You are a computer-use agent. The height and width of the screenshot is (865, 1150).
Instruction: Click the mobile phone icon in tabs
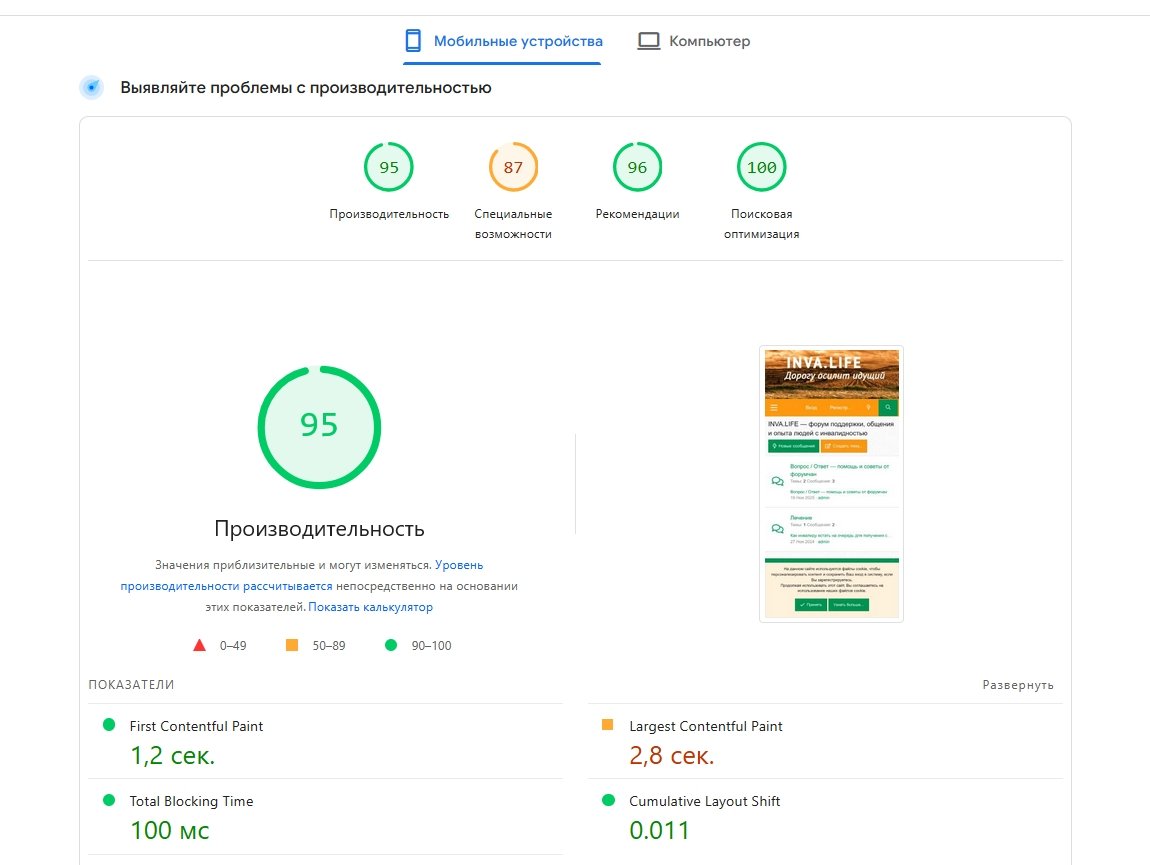pos(412,41)
